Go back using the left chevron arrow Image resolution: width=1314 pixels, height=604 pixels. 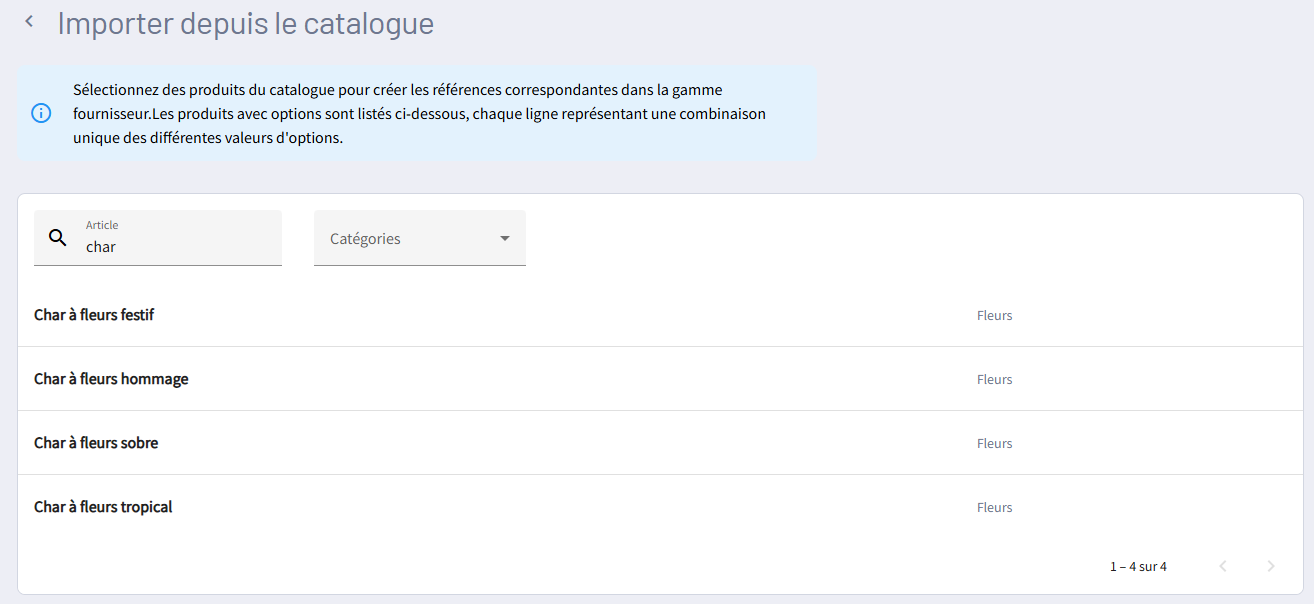tap(29, 22)
